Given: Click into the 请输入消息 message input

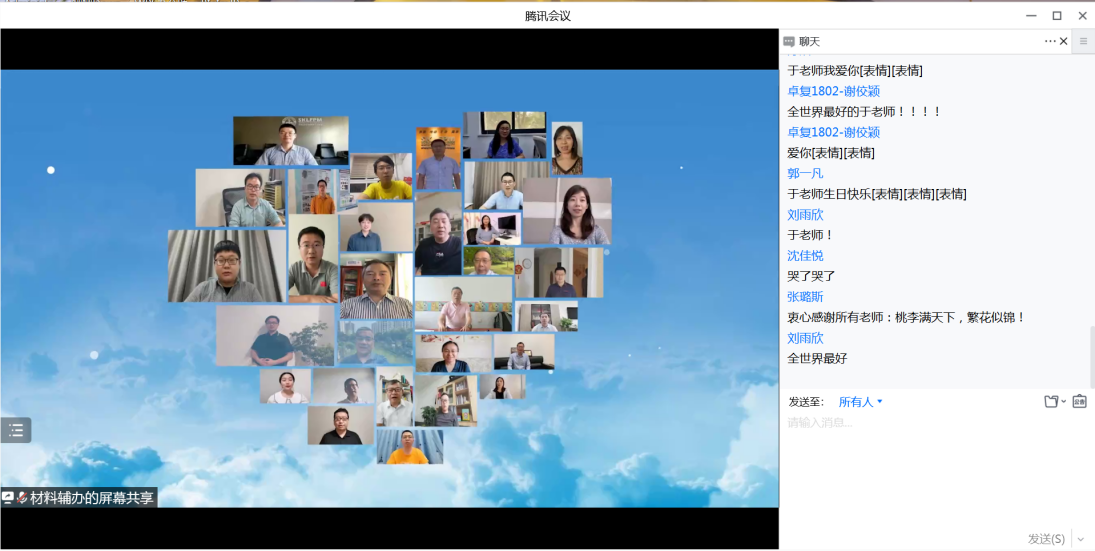Looking at the screenshot, I should click(x=930, y=460).
